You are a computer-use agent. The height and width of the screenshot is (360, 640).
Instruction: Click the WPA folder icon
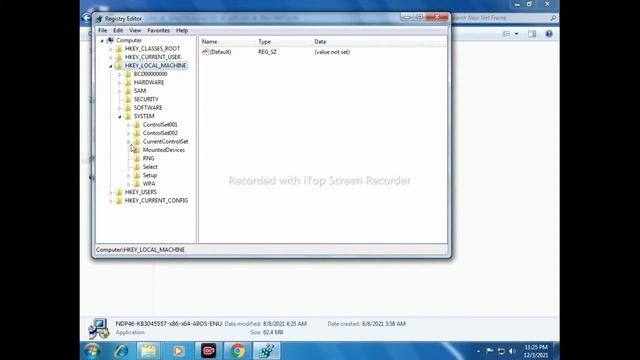(137, 184)
